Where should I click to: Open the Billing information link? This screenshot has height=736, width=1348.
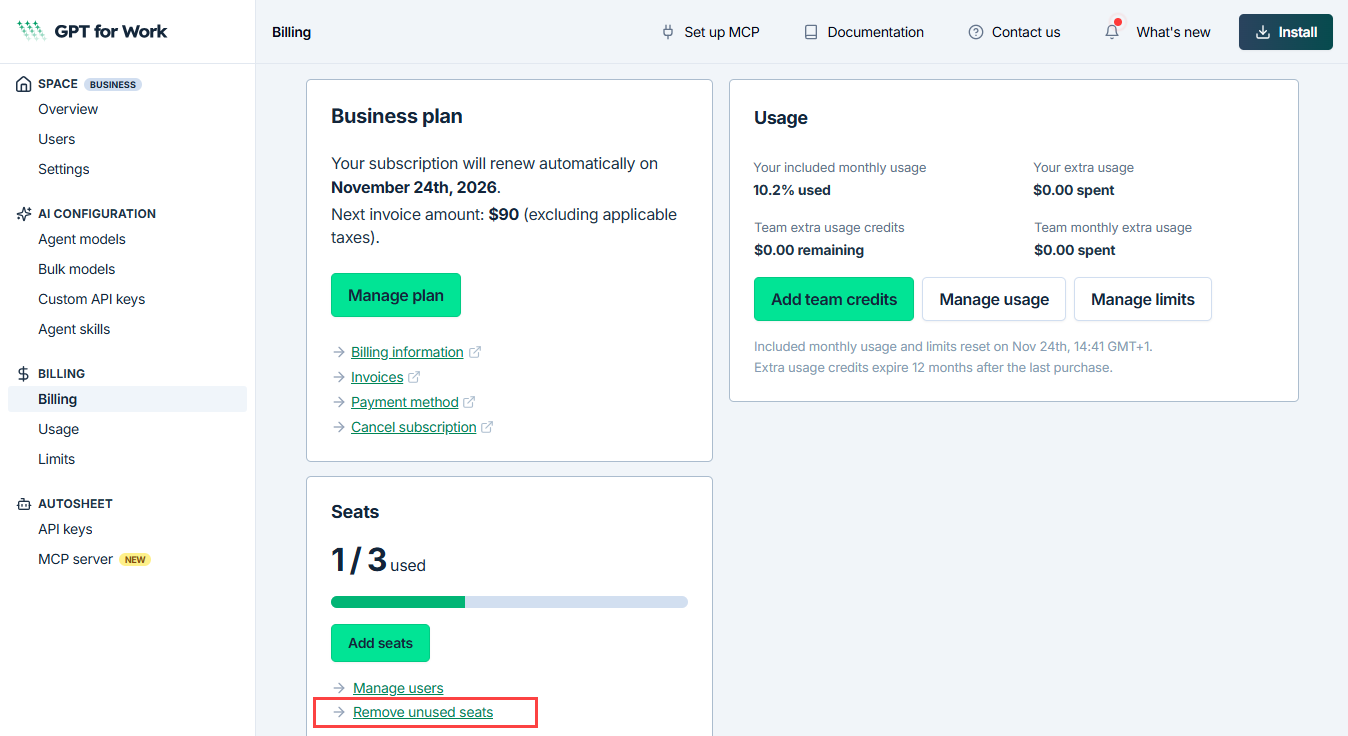coord(407,352)
